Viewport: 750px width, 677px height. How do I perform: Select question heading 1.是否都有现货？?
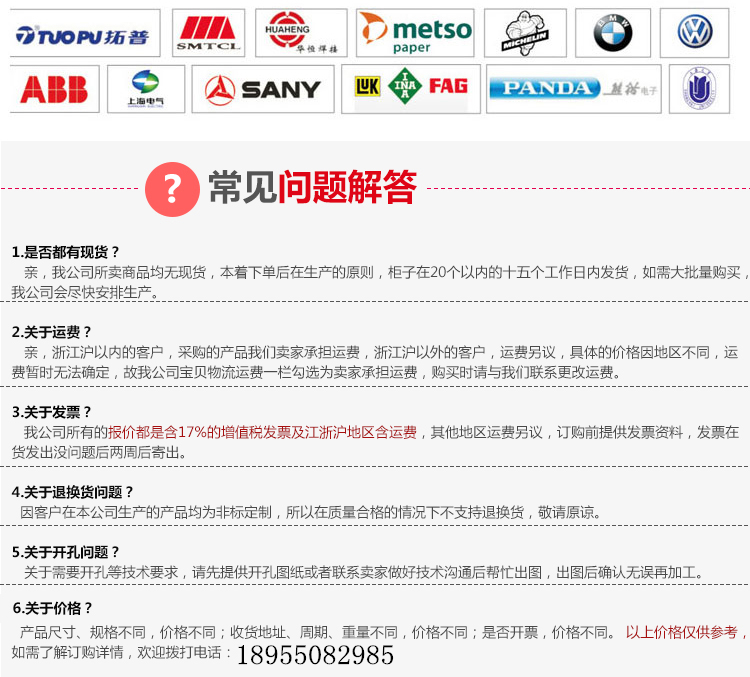(x=66, y=252)
